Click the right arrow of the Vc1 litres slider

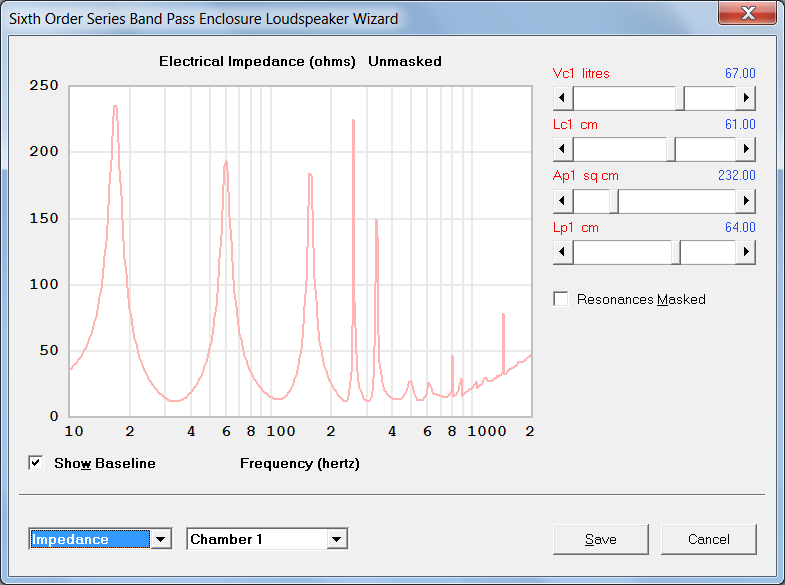[745, 98]
